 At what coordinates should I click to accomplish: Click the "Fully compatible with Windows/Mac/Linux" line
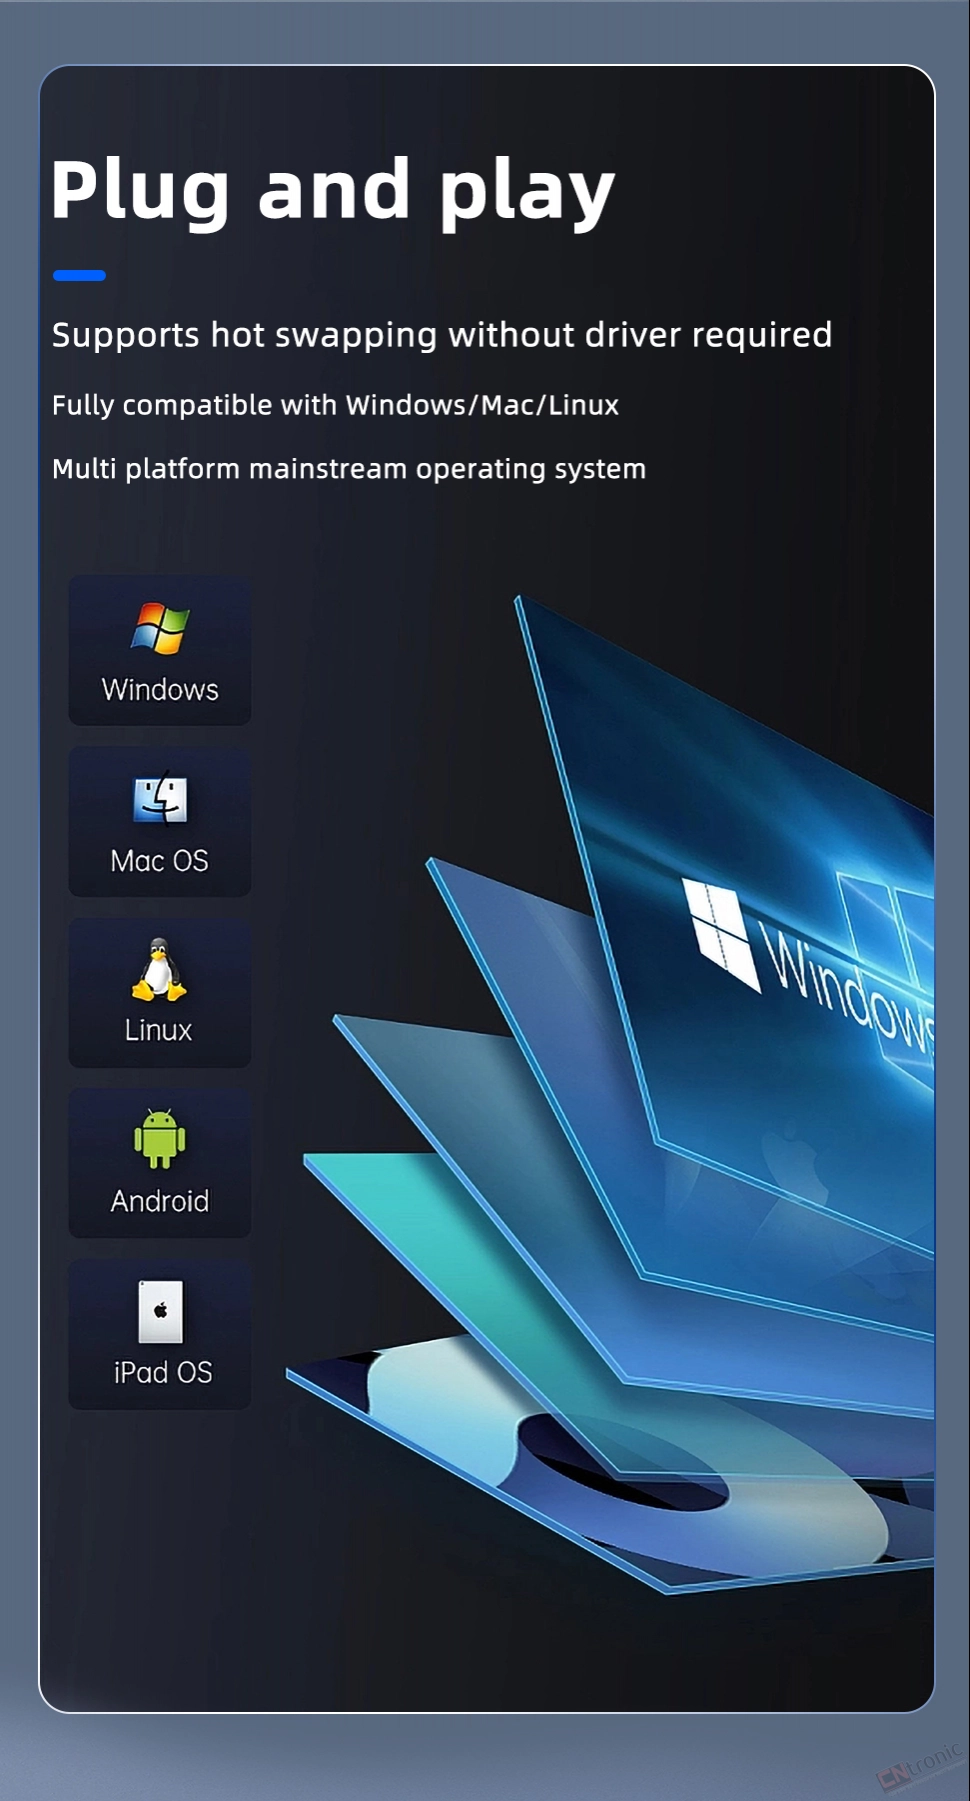(x=335, y=405)
